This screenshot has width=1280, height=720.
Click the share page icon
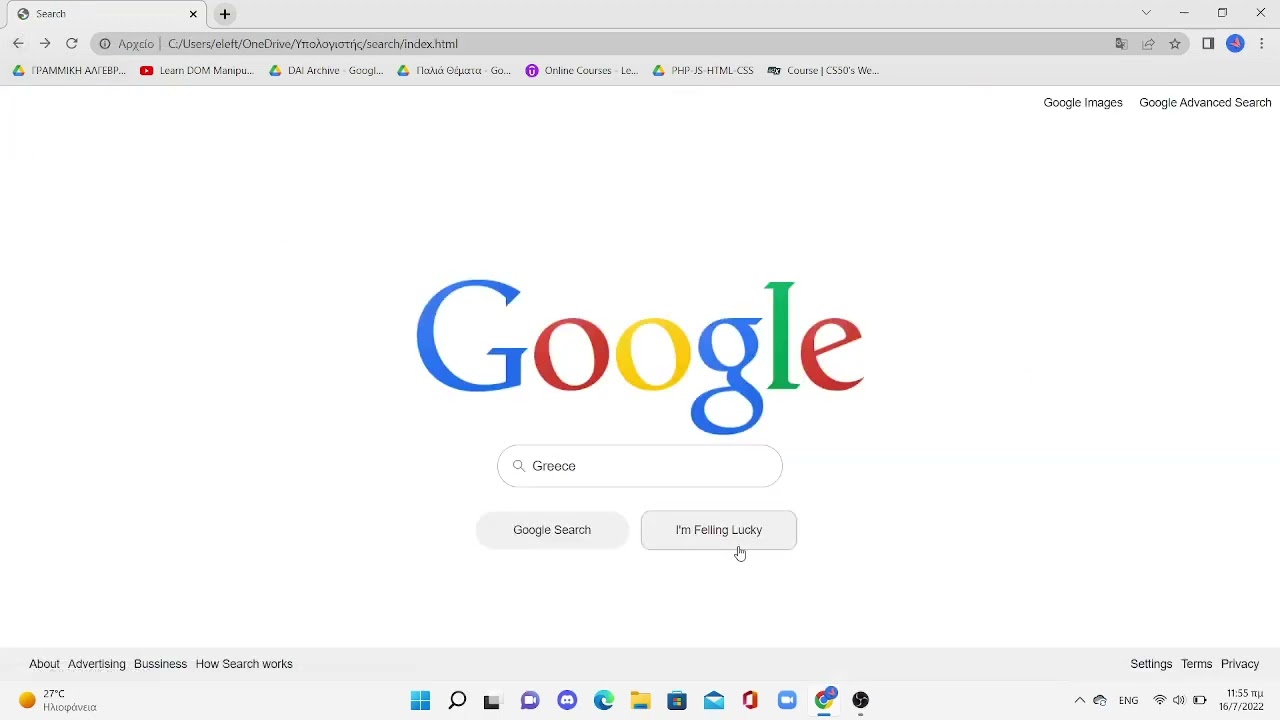coord(1148,44)
